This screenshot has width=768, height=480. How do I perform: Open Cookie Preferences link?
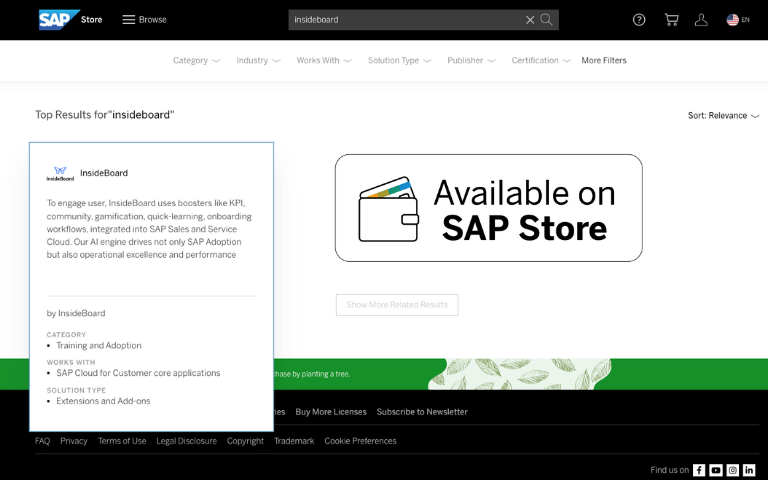tap(360, 441)
